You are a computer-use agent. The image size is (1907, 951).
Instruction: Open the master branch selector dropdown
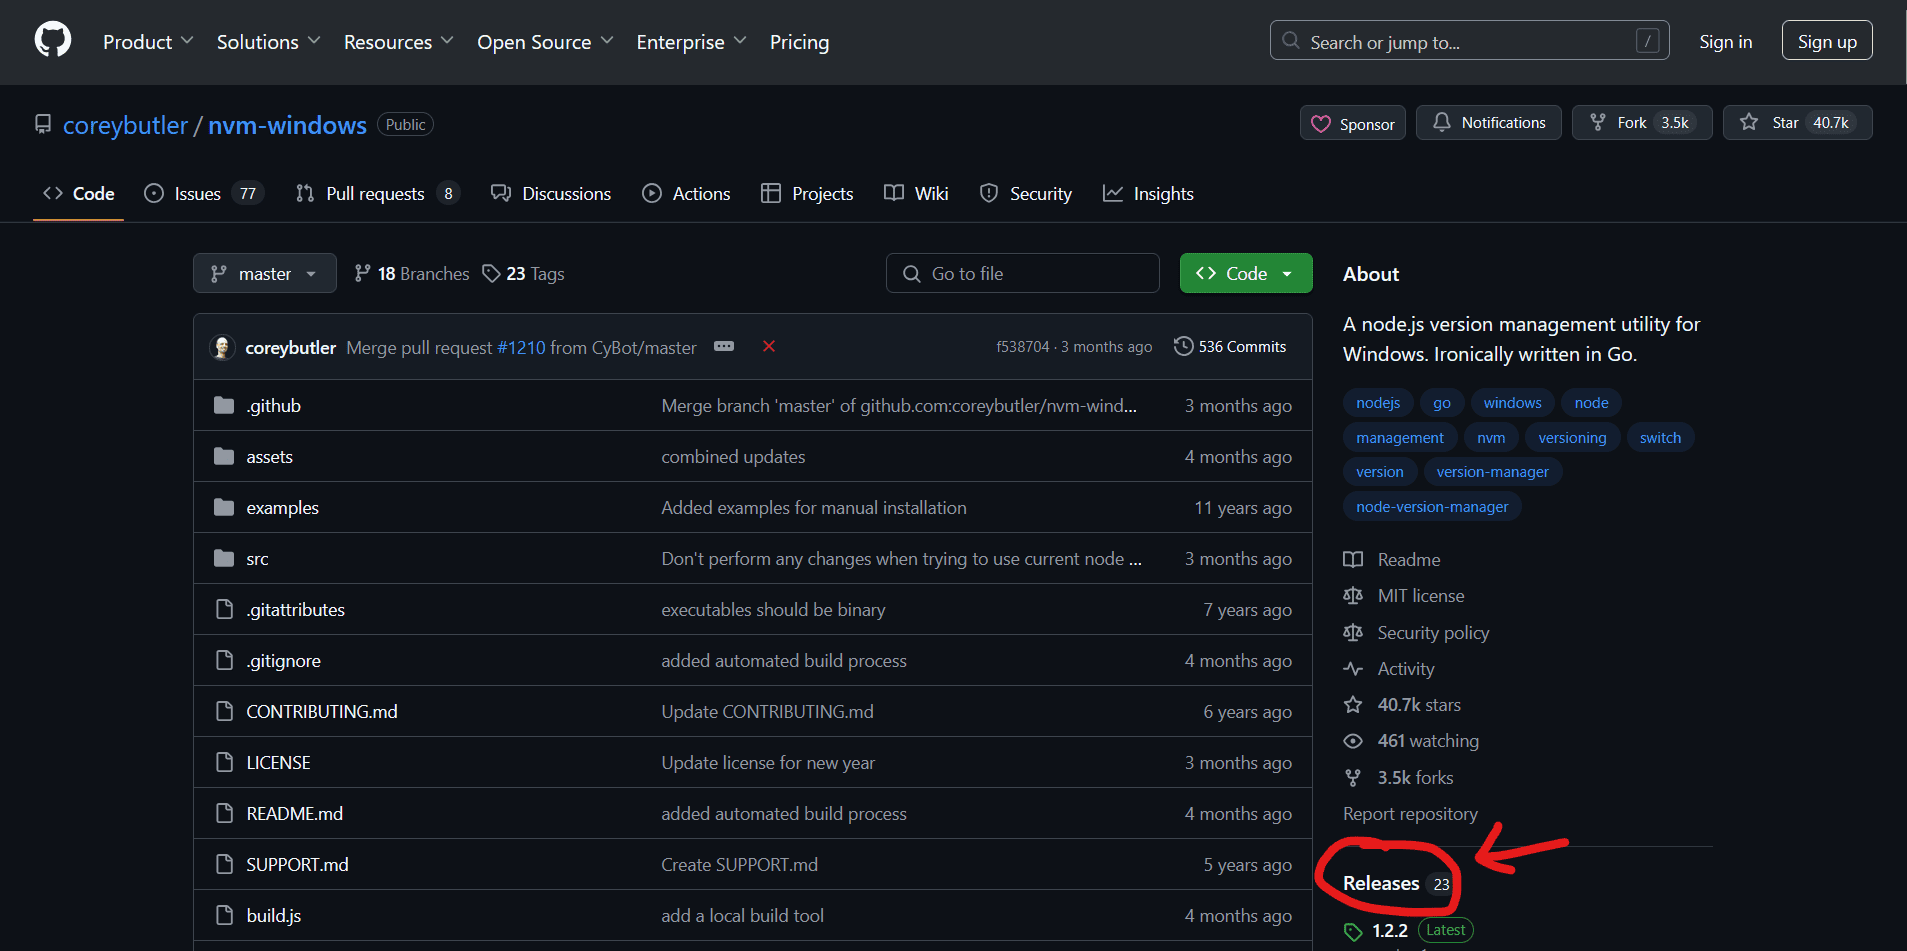pyautogui.click(x=264, y=273)
